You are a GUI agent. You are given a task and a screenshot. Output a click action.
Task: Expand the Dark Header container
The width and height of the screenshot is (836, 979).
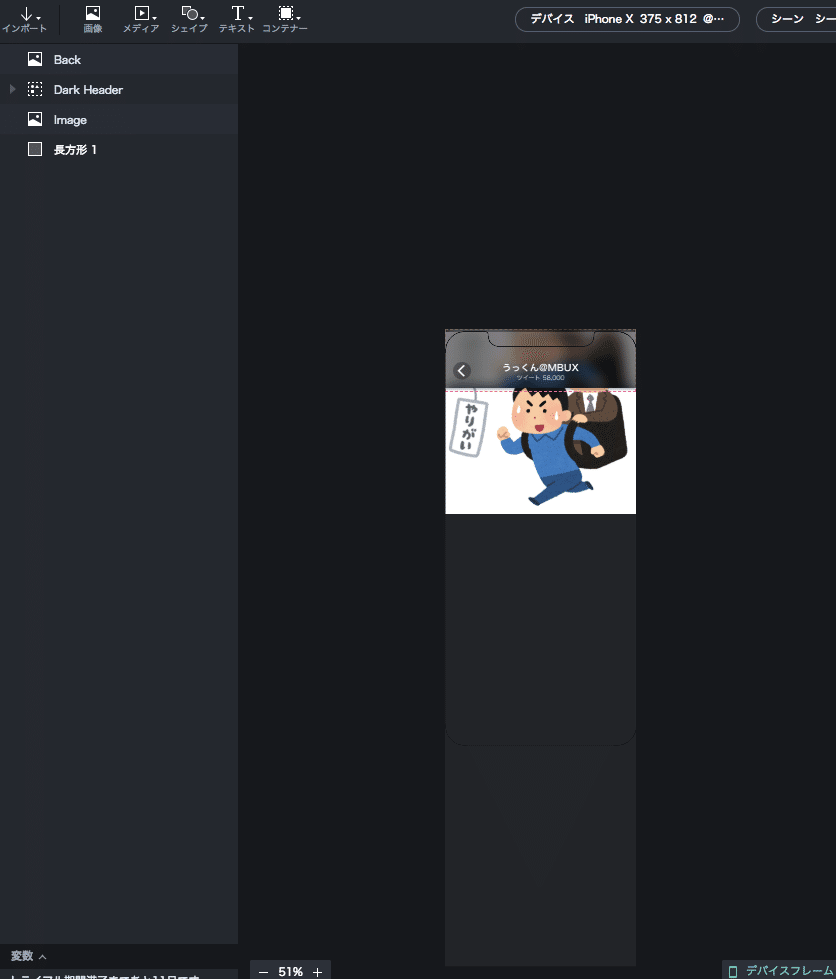[x=12, y=89]
